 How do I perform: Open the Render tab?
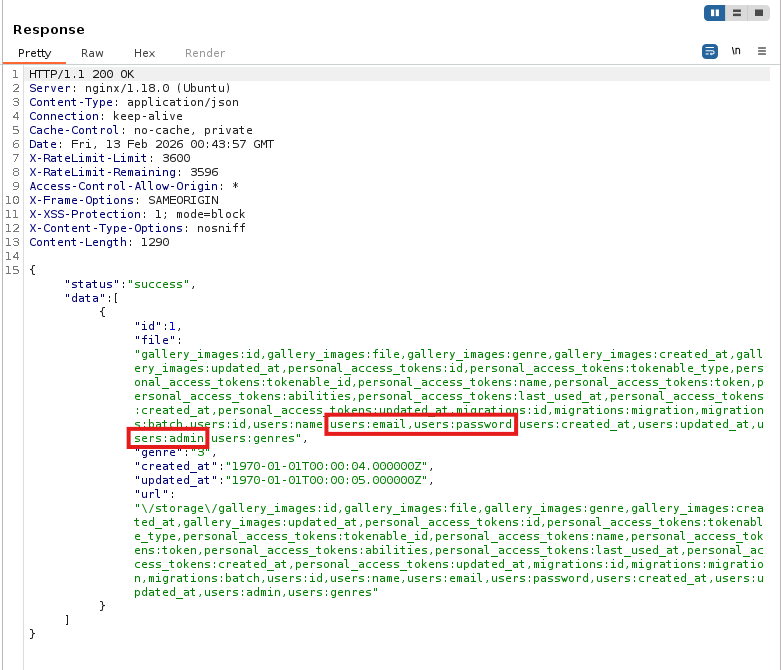pyautogui.click(x=205, y=53)
